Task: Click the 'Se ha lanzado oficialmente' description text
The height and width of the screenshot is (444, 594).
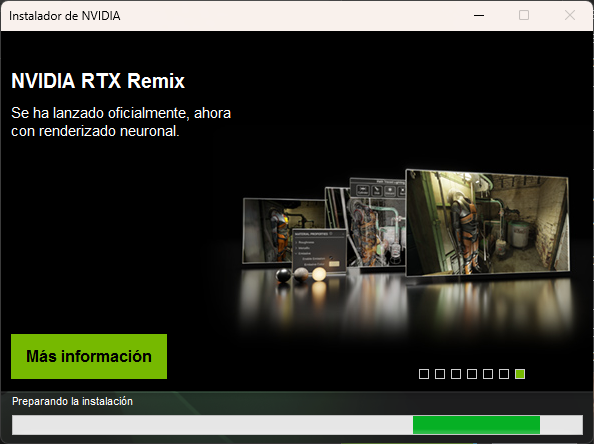Action: click(x=121, y=122)
